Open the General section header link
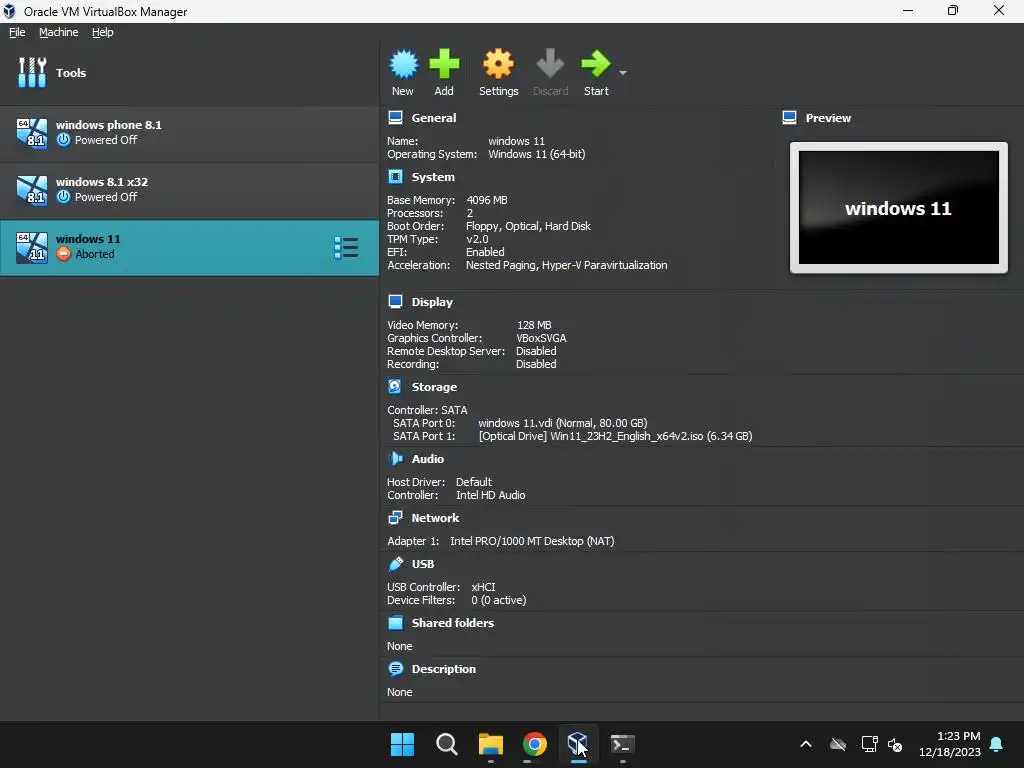 tap(434, 118)
